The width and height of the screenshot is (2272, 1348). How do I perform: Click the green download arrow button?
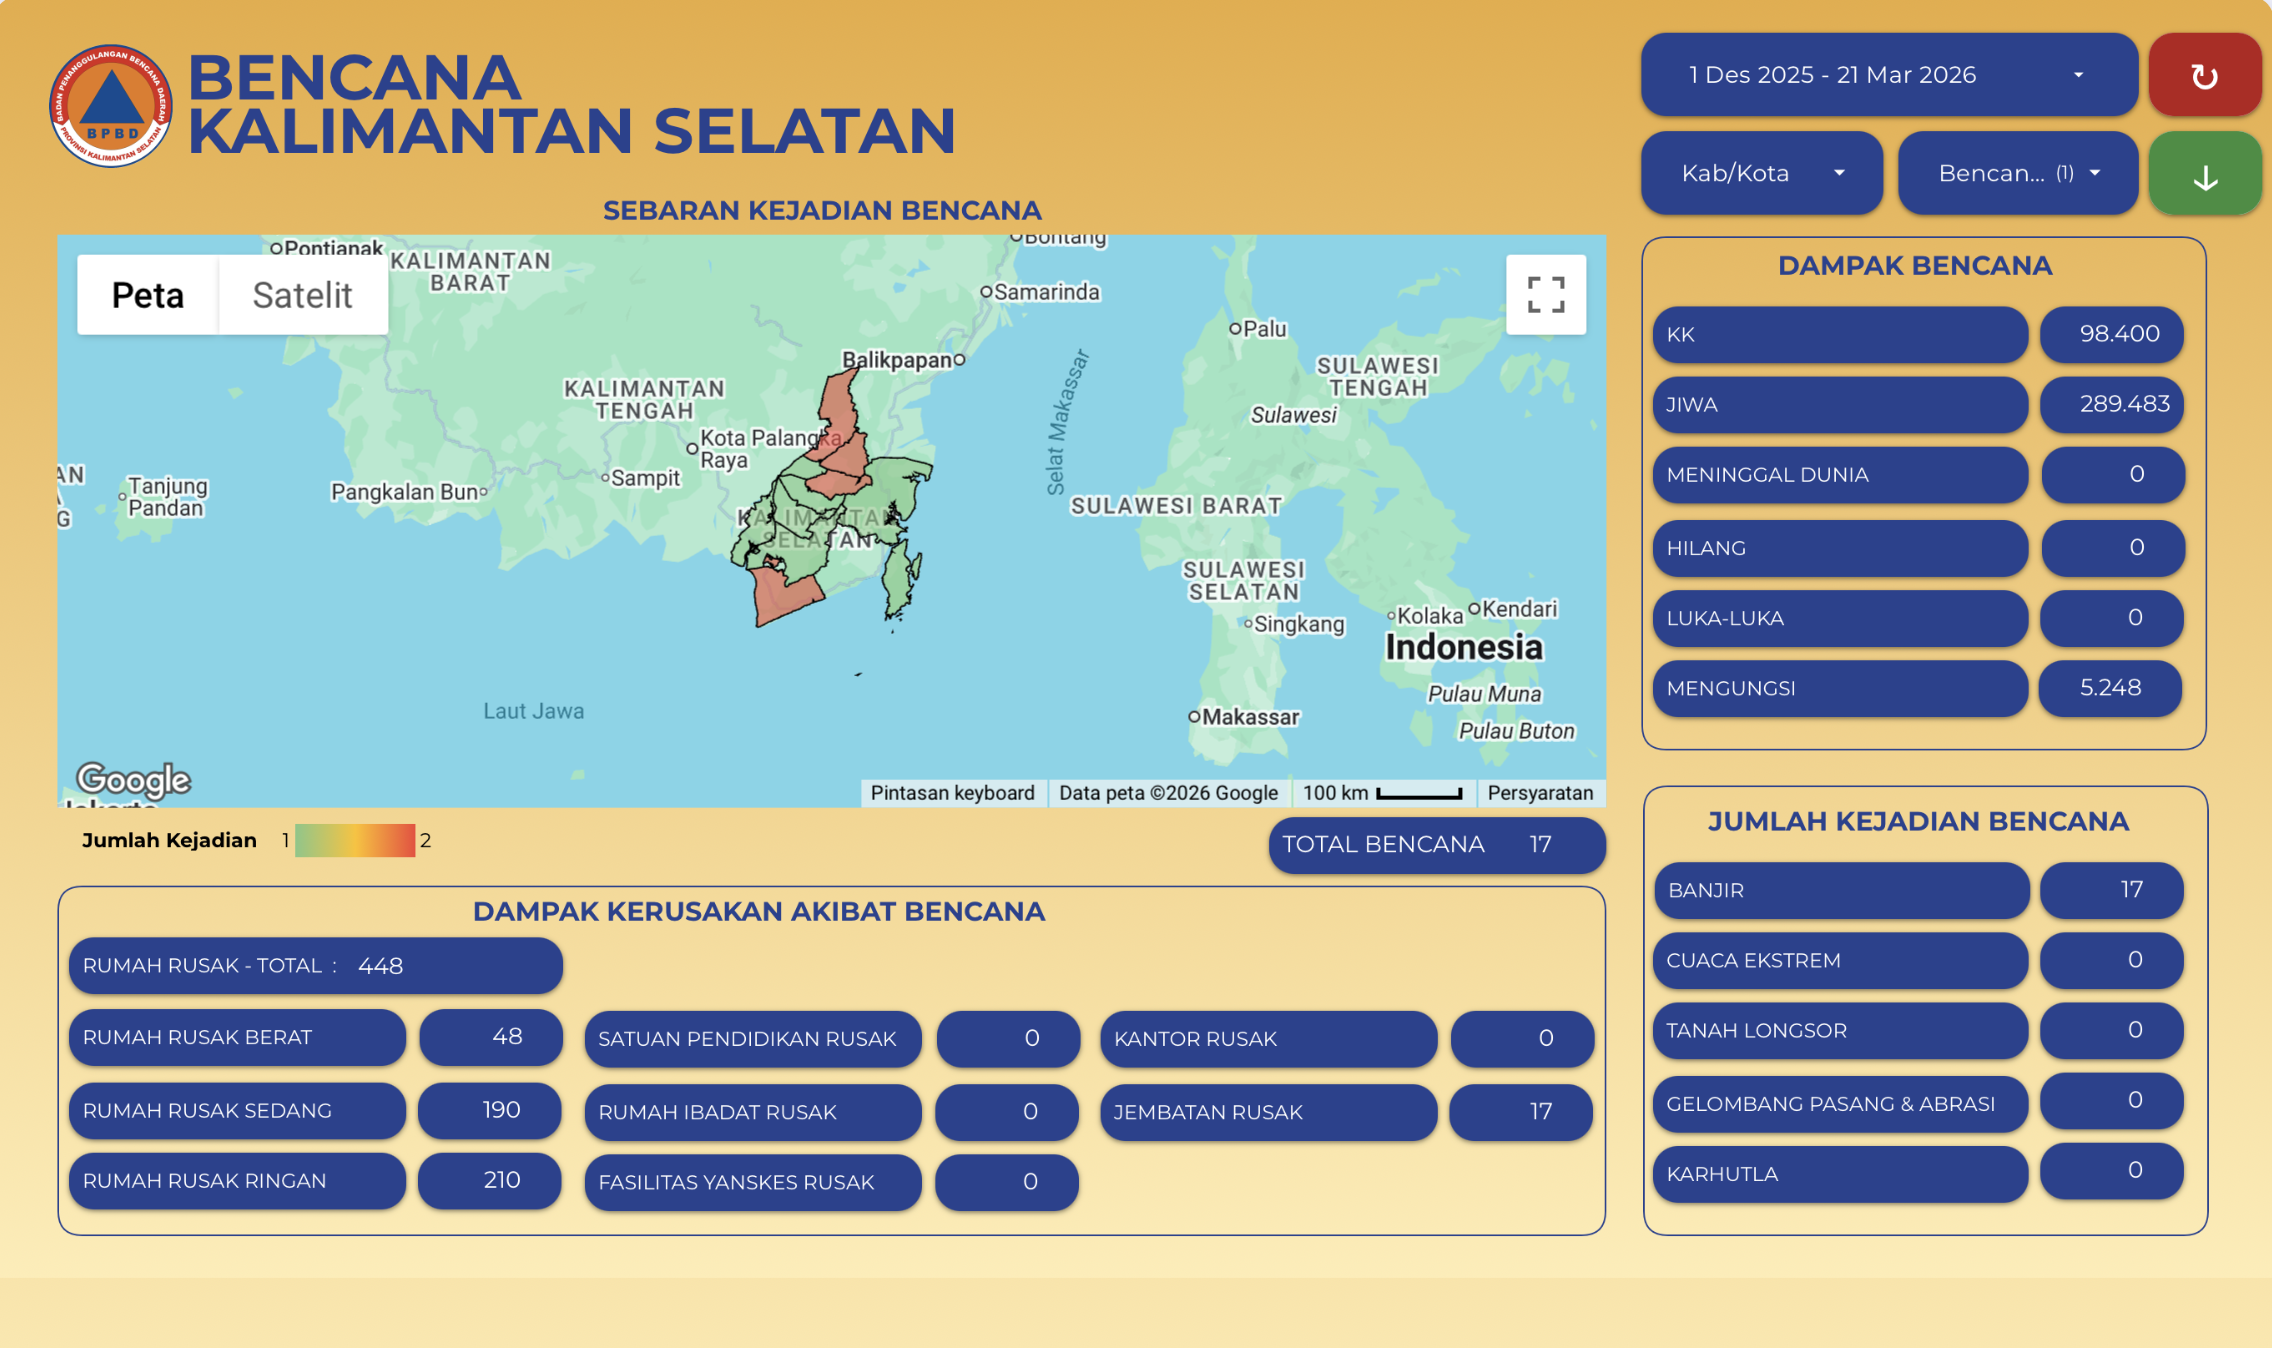(x=2204, y=175)
